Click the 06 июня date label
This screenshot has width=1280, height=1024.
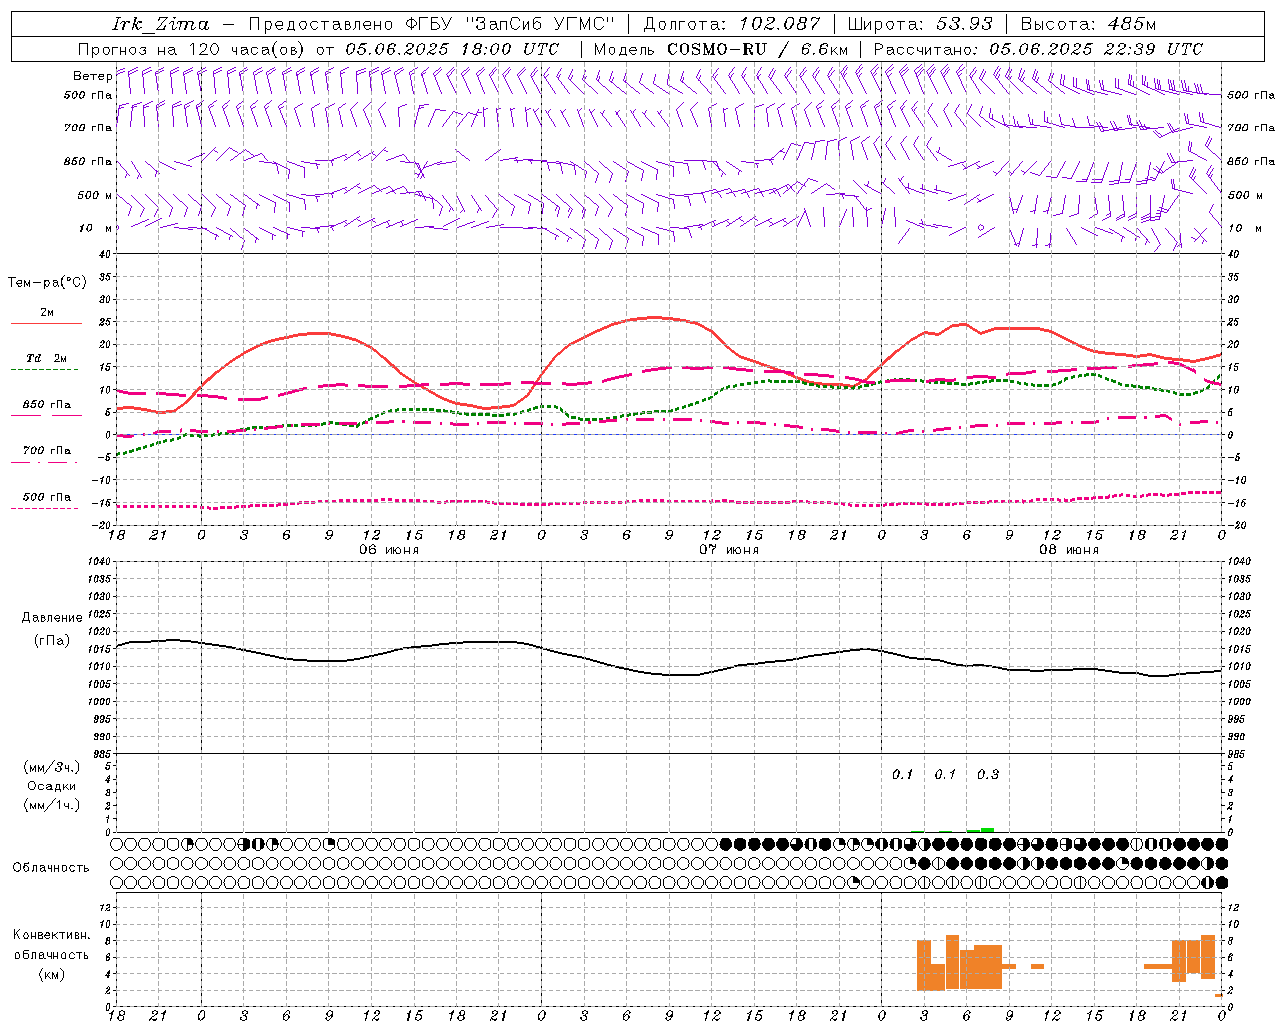(389, 550)
